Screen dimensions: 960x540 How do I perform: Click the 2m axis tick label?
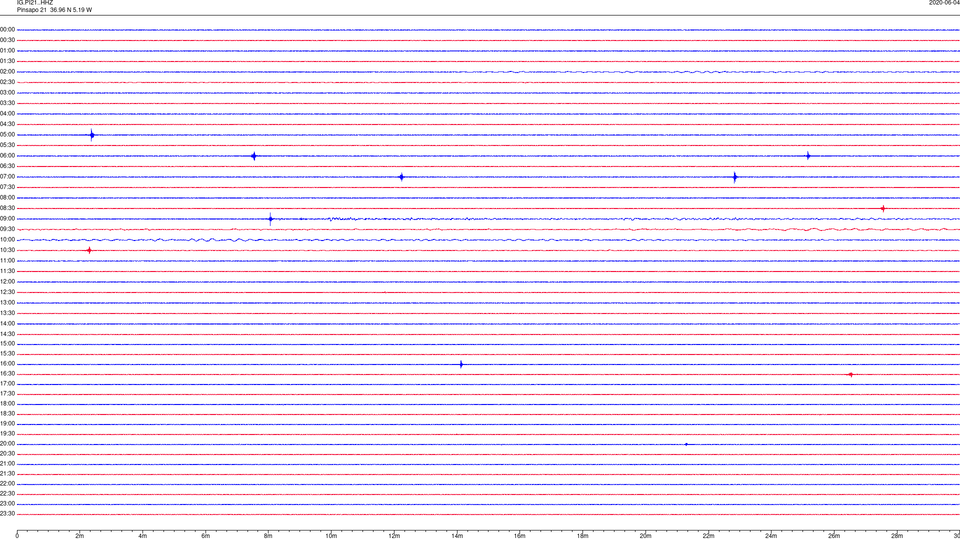point(80,536)
